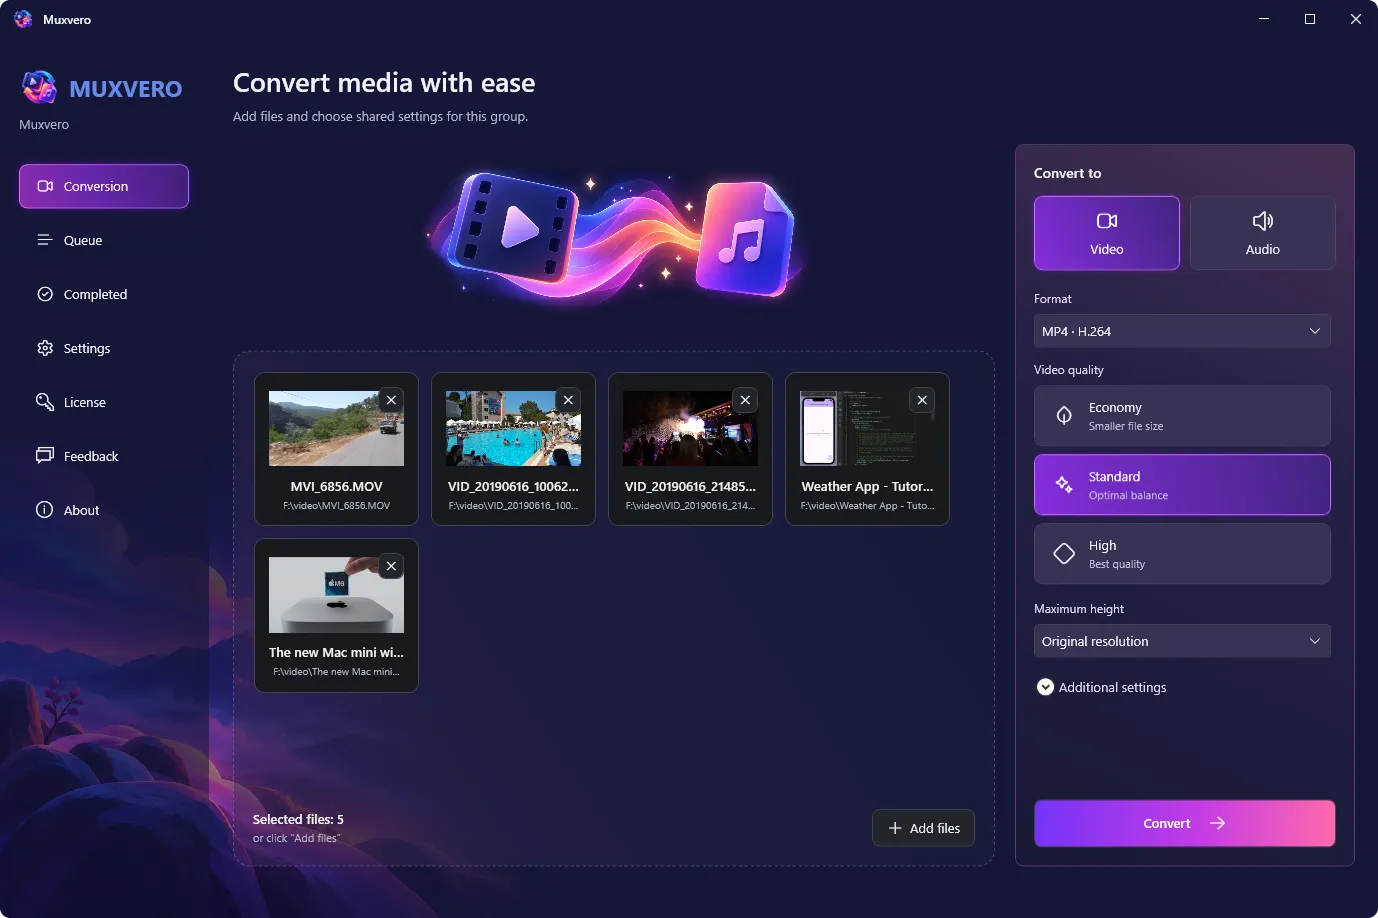Start conversion with the Convert button
The image size is (1378, 918).
click(x=1185, y=823)
